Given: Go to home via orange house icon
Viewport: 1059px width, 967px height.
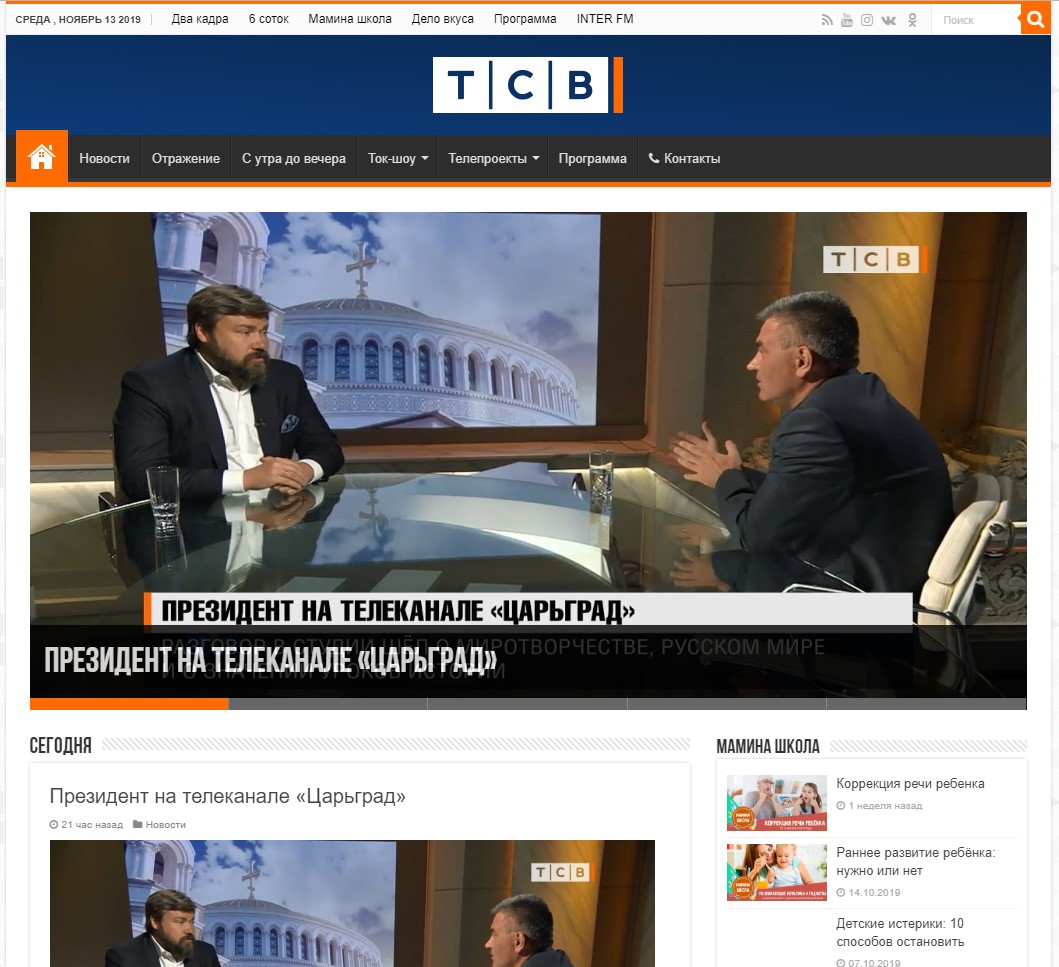Looking at the screenshot, I should click(x=42, y=157).
